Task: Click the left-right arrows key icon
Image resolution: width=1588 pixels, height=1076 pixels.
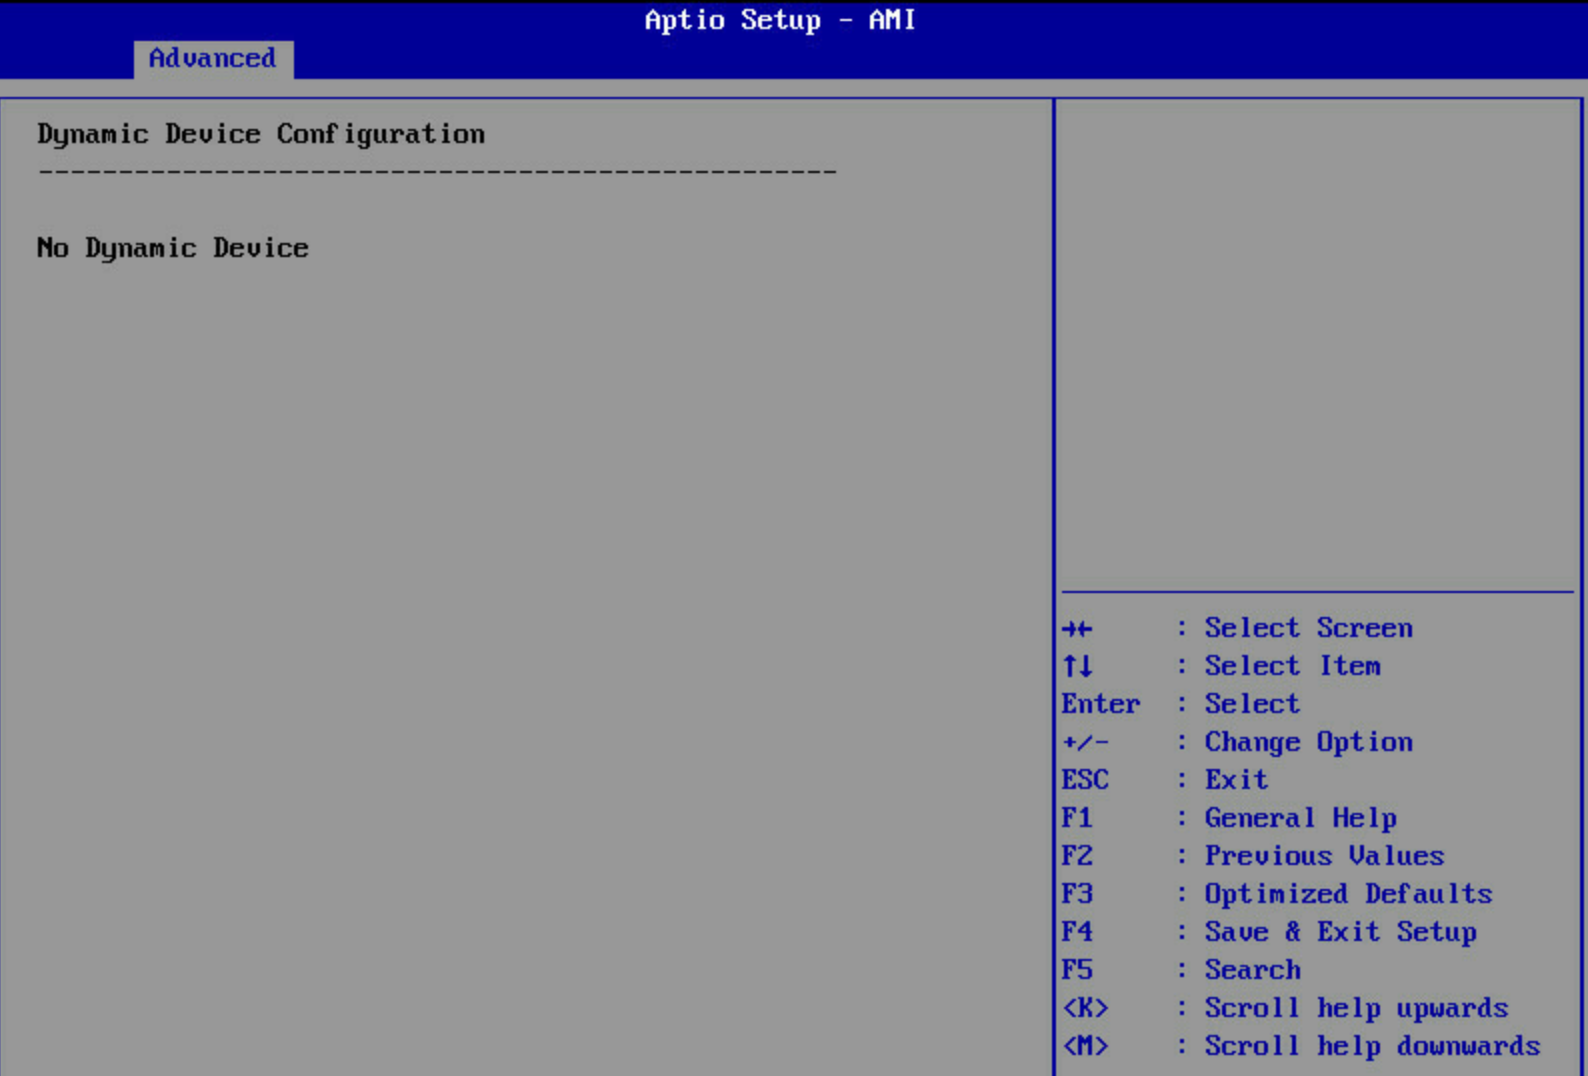Action: pyautogui.click(x=1077, y=629)
